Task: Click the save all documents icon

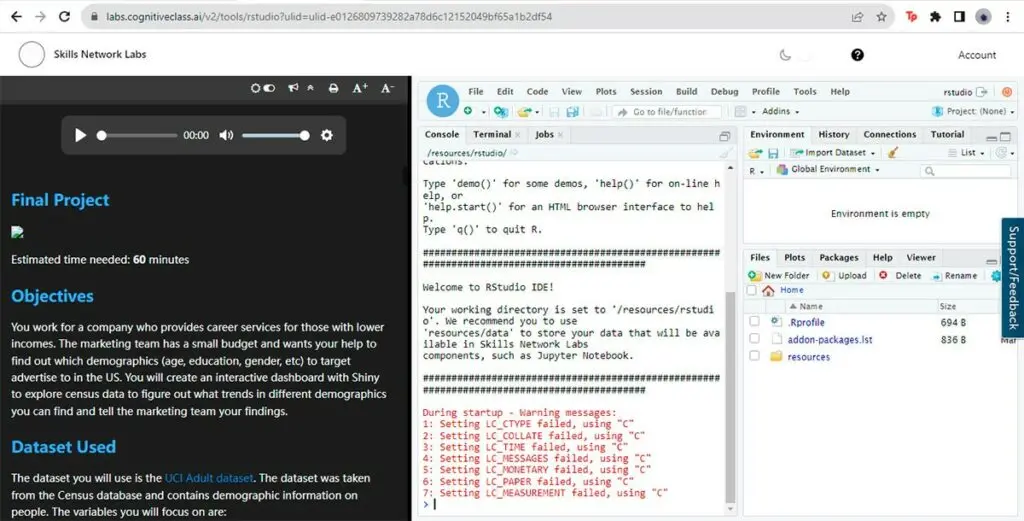Action: tap(573, 112)
